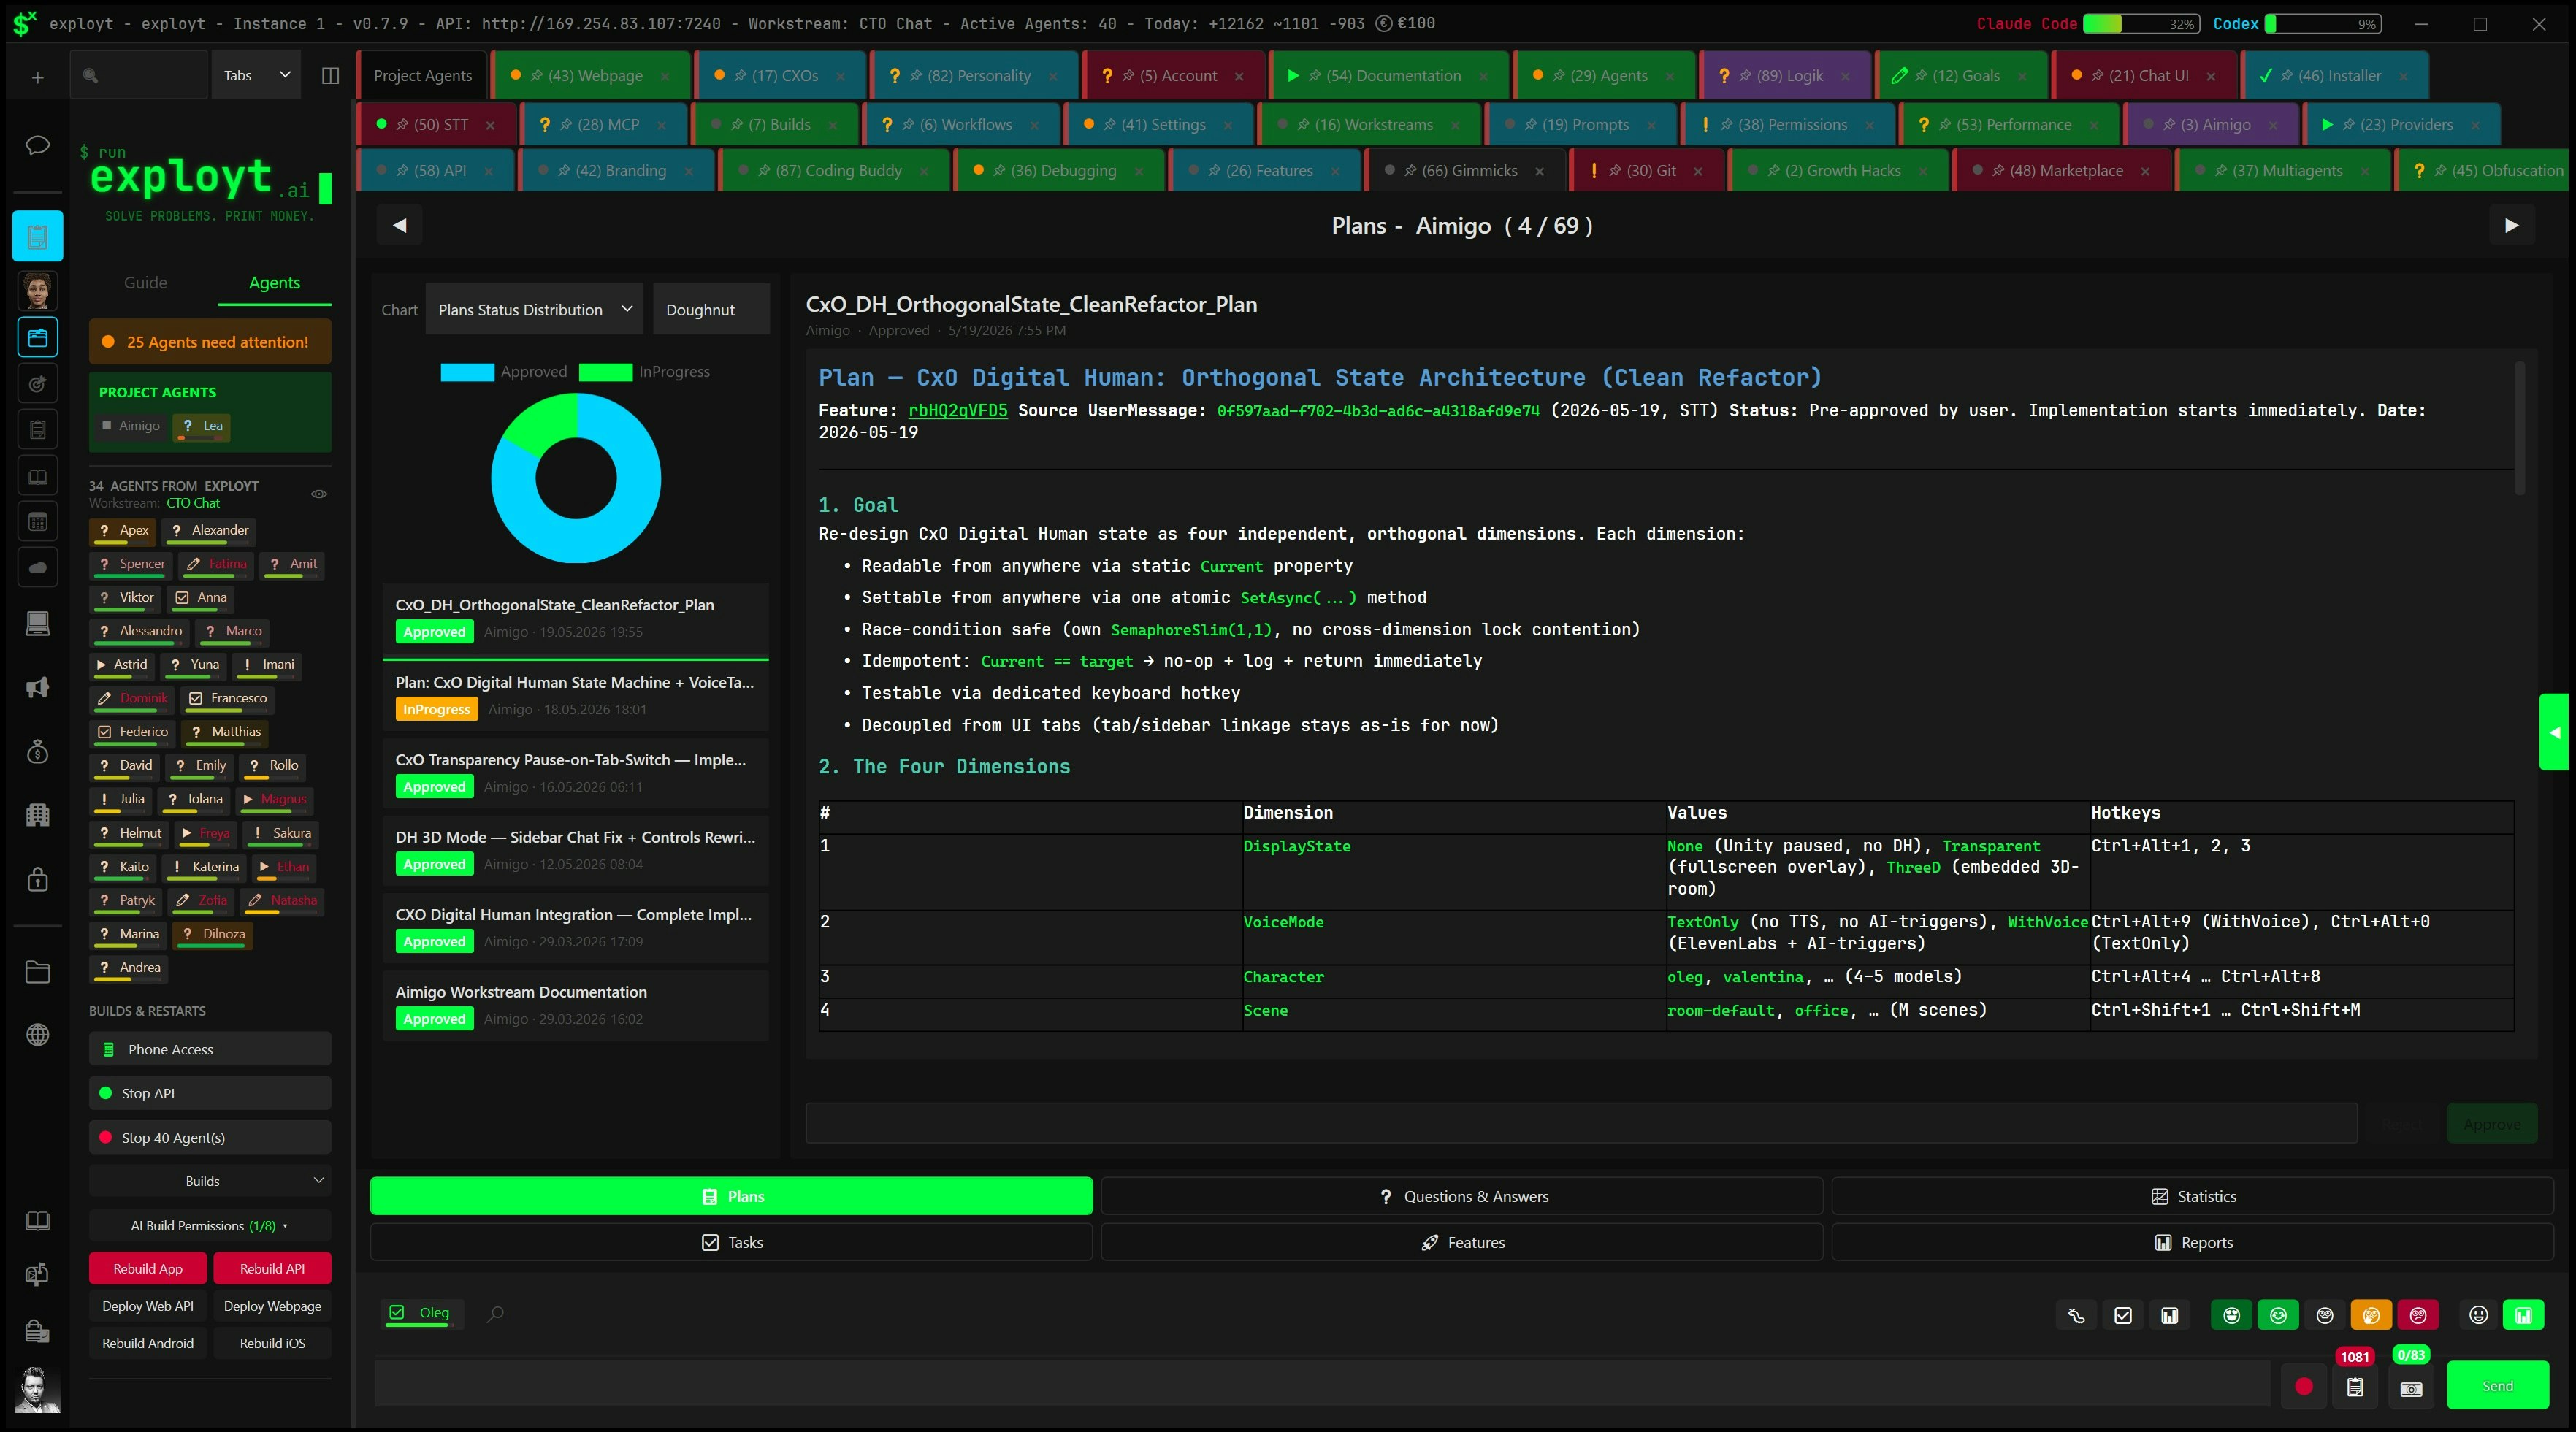The image size is (2576, 1432).
Task: Click the red record dot button
Action: pyautogui.click(x=2304, y=1387)
